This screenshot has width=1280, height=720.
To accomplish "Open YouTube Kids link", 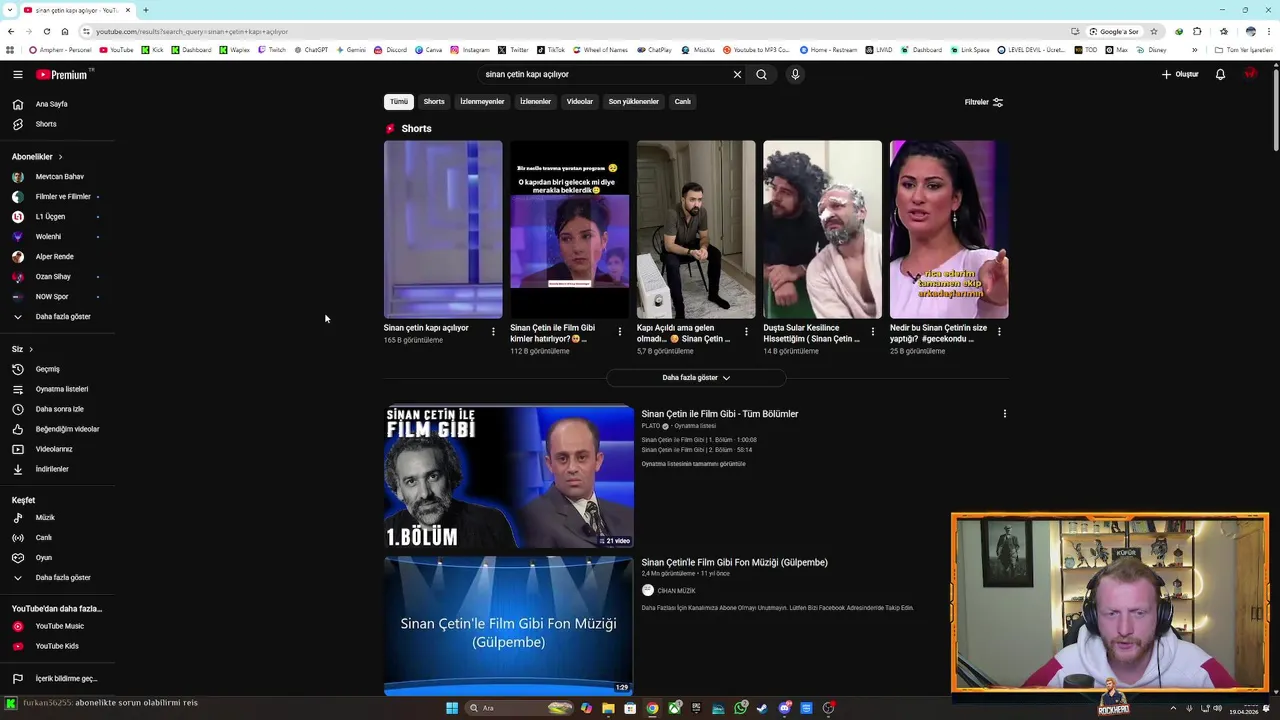I will [x=58, y=646].
